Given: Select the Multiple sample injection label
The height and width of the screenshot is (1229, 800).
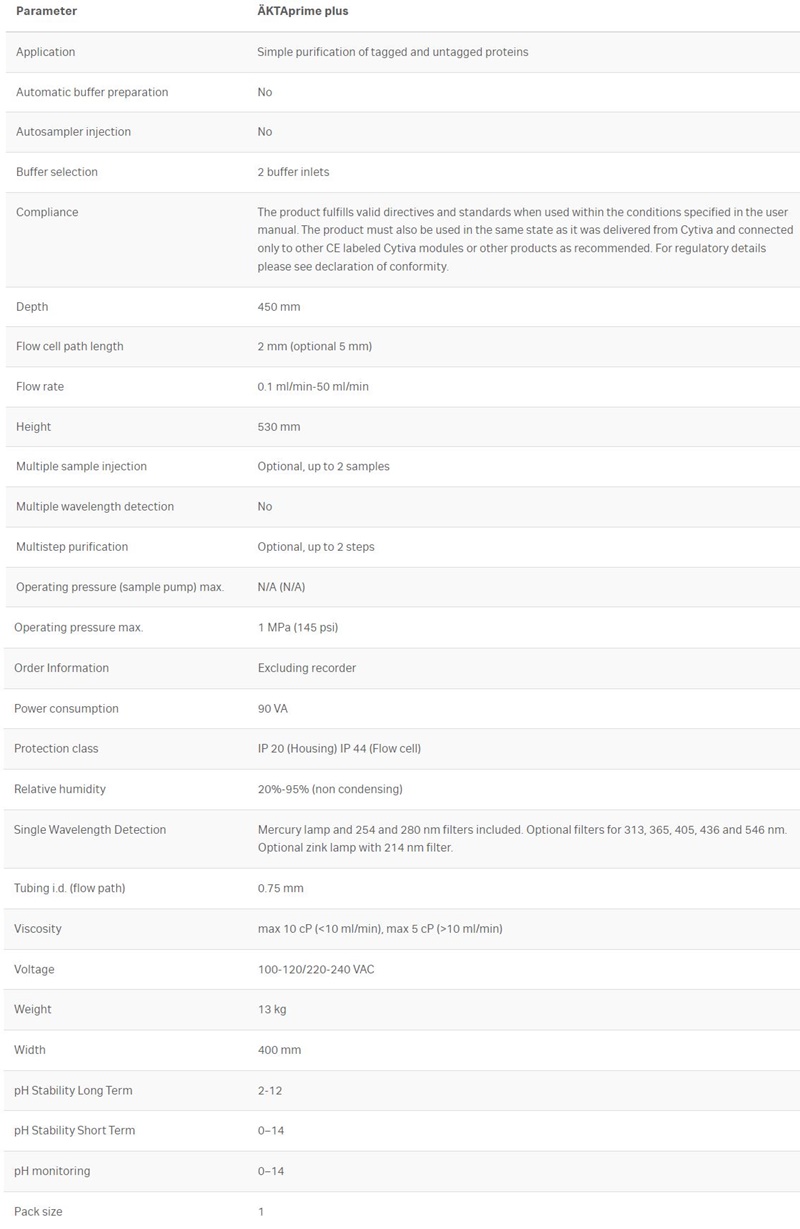Looking at the screenshot, I should coord(81,467).
